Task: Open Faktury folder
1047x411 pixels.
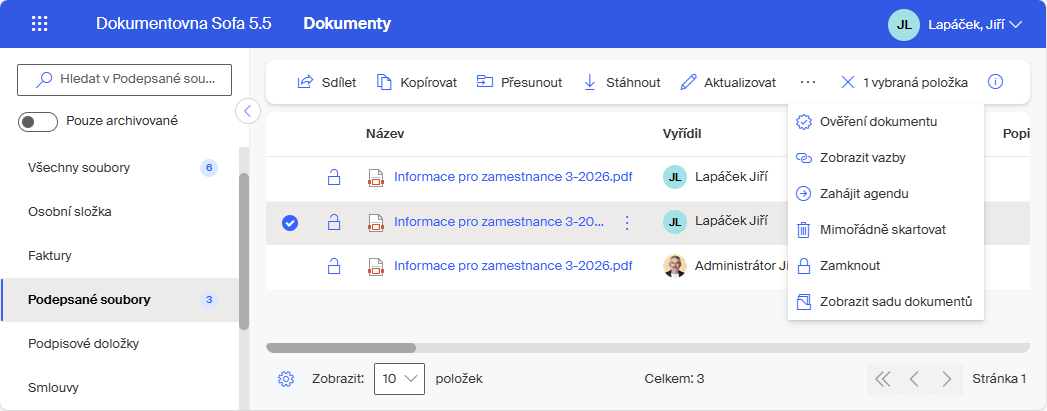Action: pos(120,256)
